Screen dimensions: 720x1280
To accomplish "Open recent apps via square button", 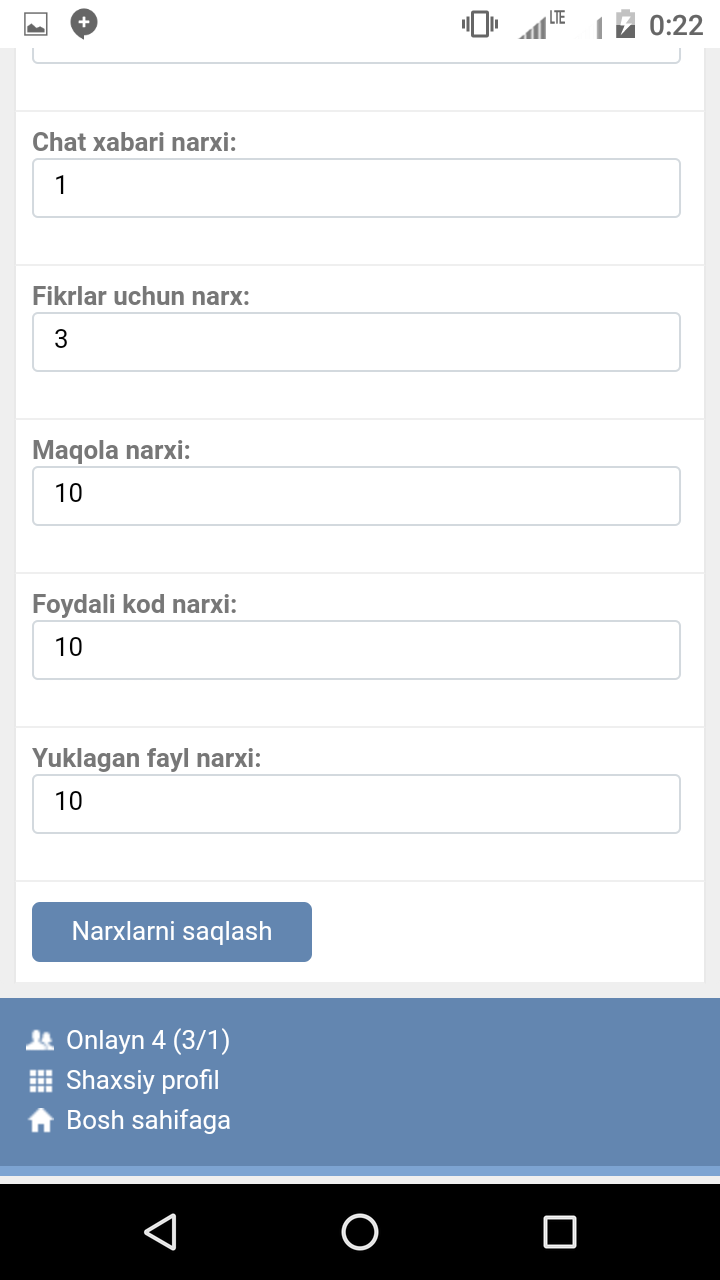I will pos(559,1232).
